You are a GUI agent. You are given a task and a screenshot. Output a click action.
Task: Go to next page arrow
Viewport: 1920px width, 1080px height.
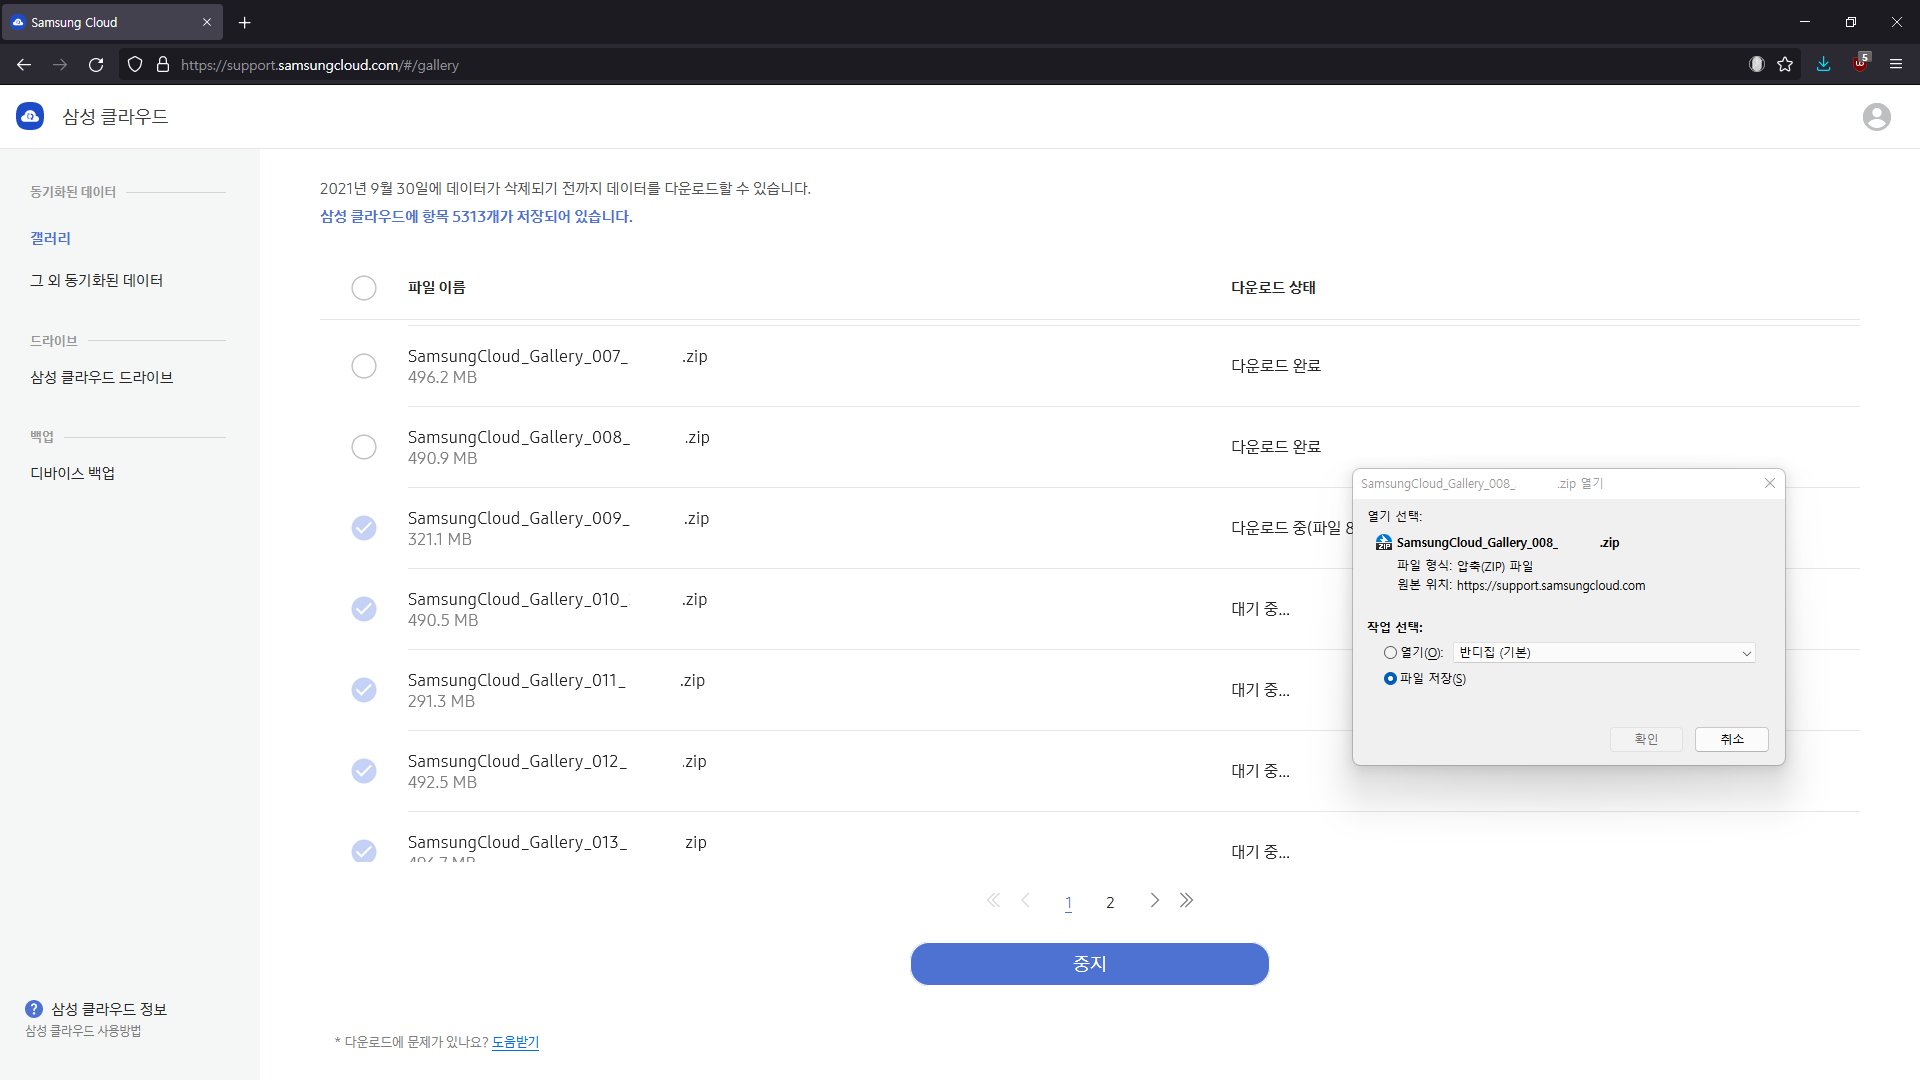pos(1154,900)
